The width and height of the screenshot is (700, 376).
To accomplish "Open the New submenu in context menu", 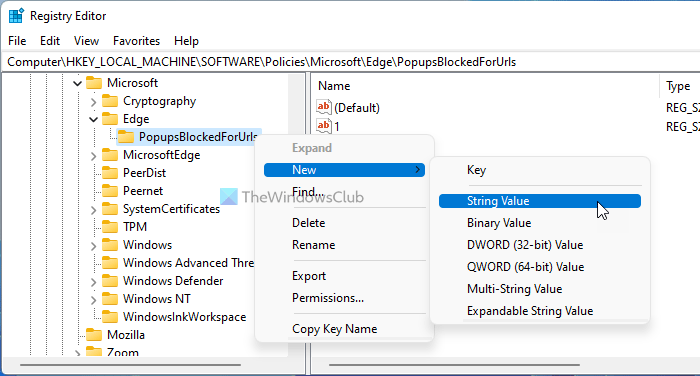I will [x=344, y=170].
